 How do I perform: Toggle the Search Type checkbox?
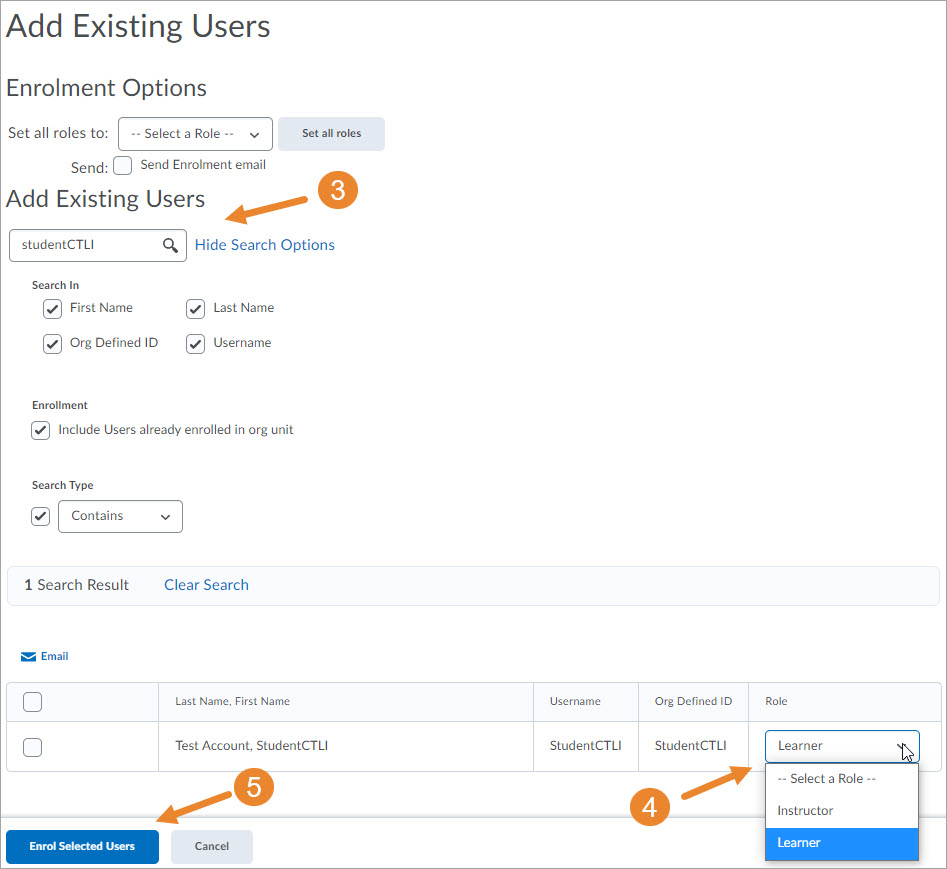coord(41,517)
